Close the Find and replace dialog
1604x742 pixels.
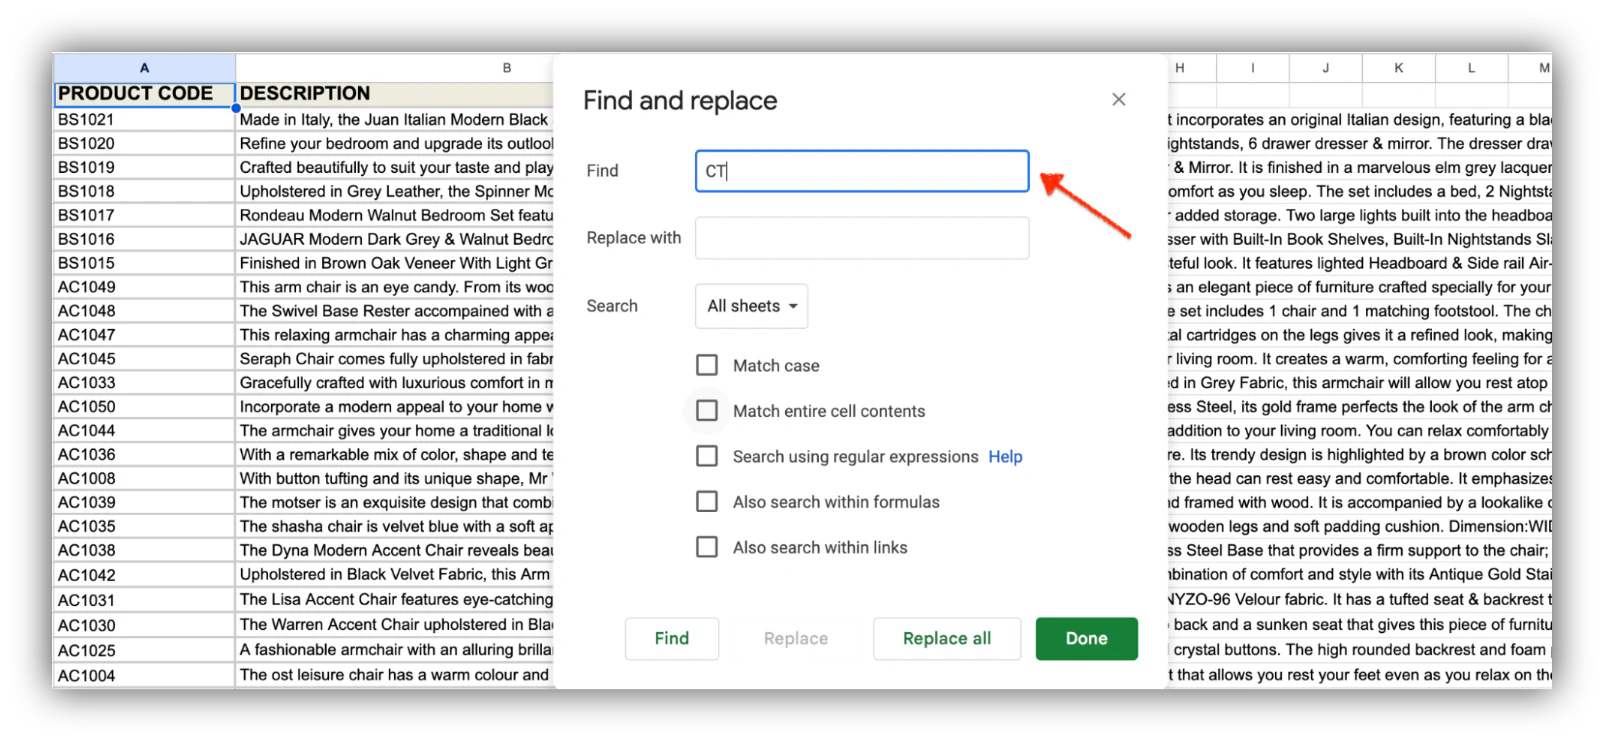click(1118, 99)
